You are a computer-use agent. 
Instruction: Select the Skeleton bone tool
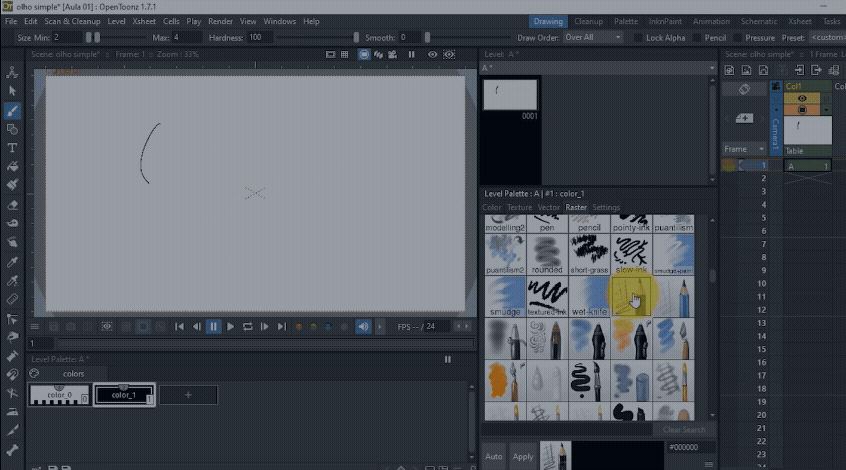pos(12,449)
